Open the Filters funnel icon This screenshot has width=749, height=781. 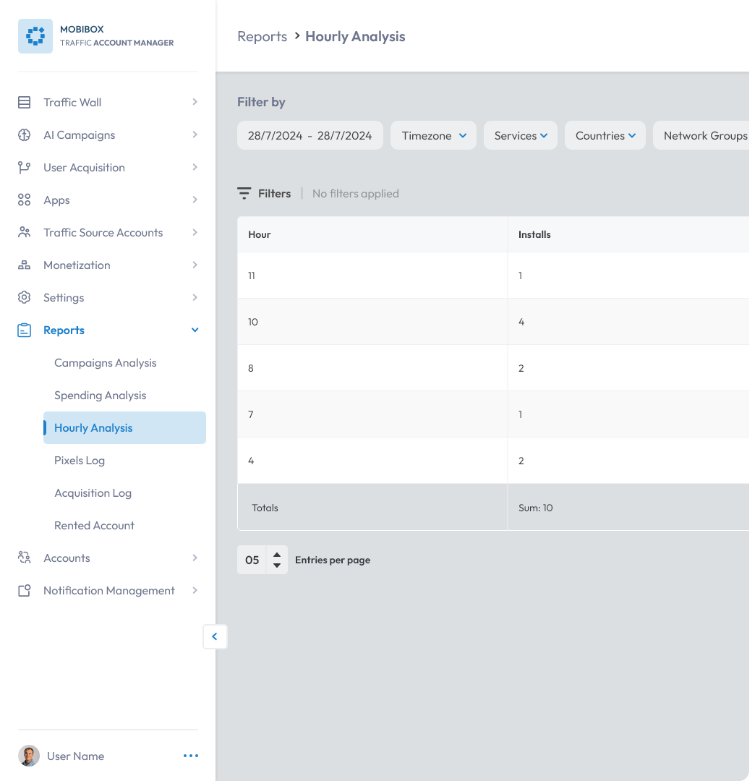coord(244,193)
